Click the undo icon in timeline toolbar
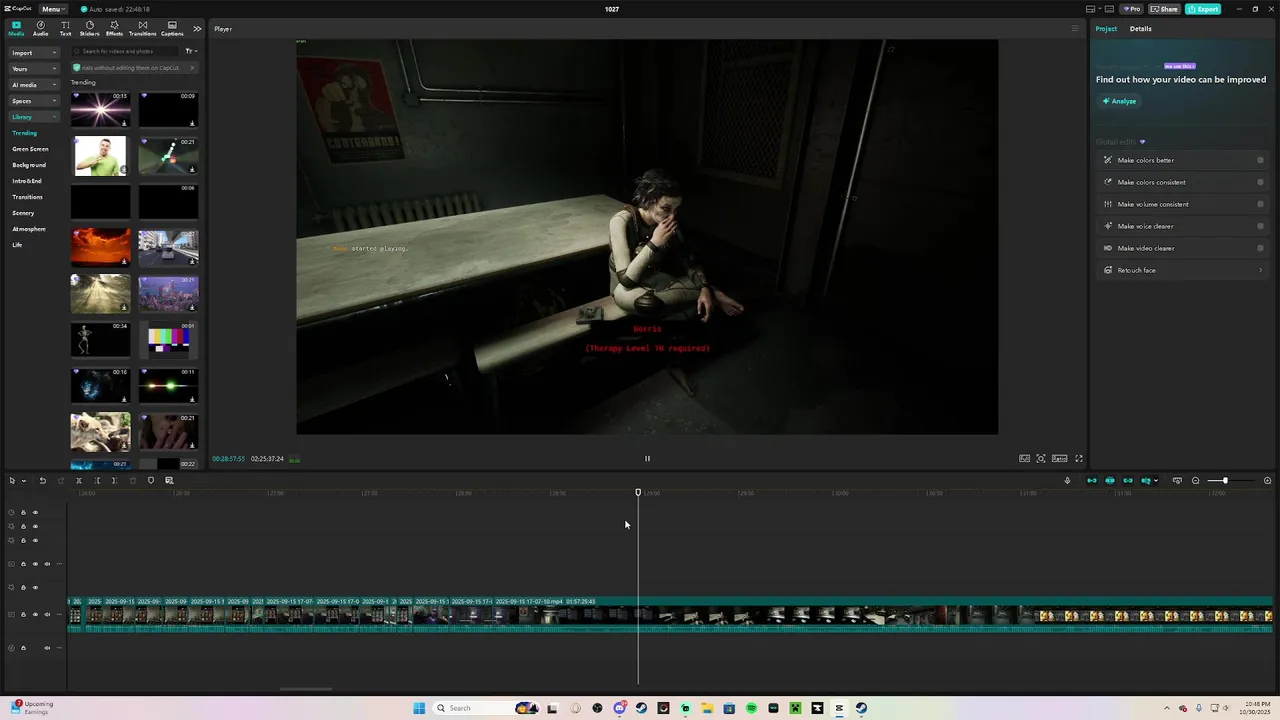 (43, 481)
